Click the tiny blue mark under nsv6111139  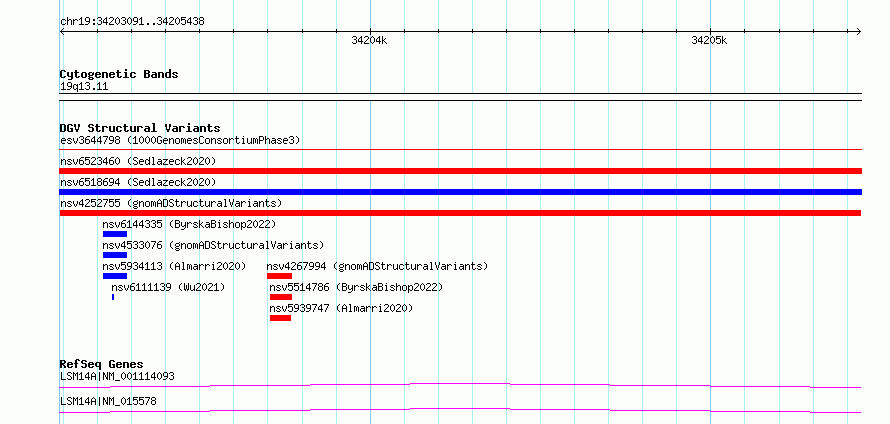point(113,297)
